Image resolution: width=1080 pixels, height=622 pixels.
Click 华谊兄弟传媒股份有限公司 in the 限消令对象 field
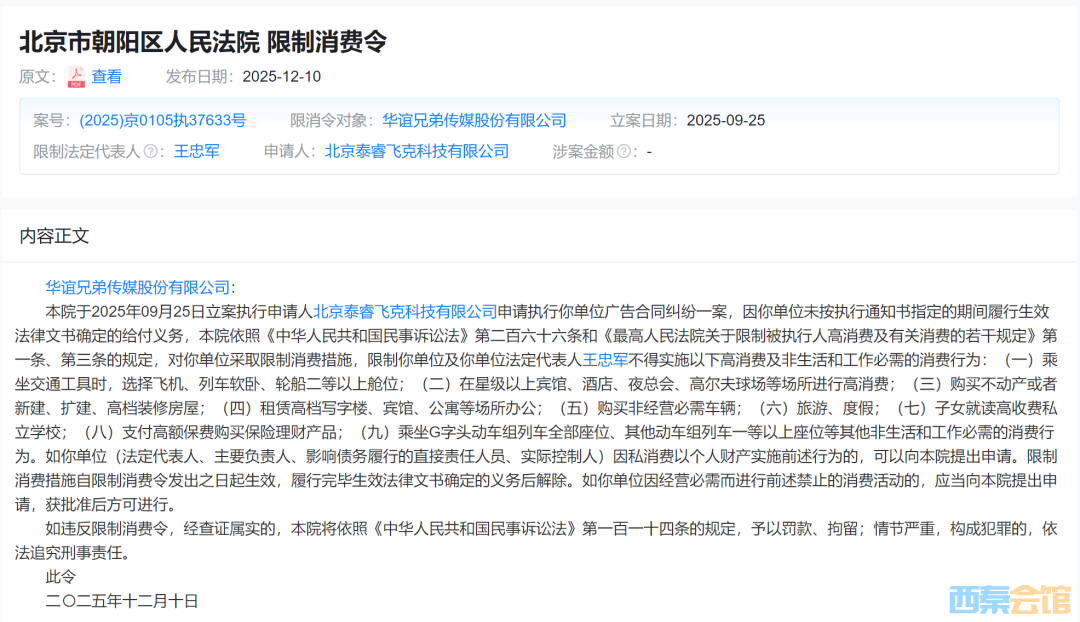click(474, 120)
